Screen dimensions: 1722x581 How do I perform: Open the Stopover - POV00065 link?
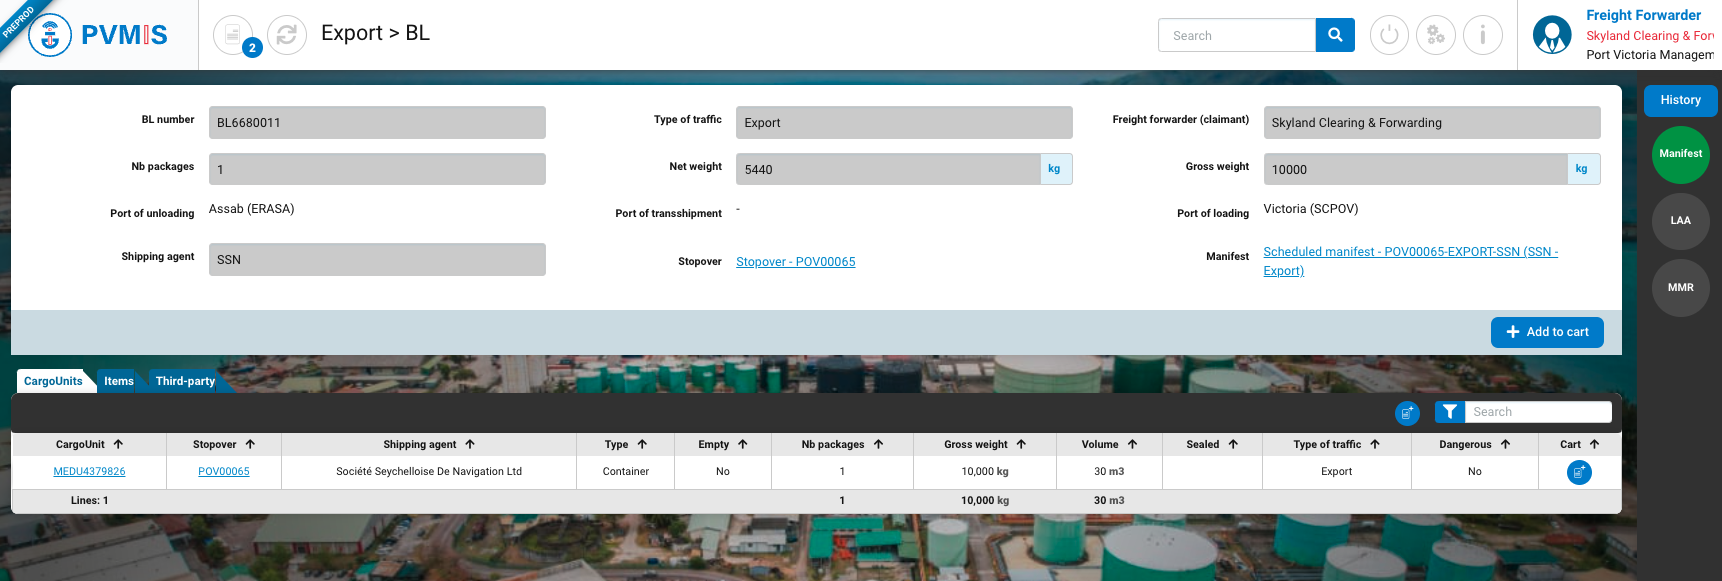795,262
